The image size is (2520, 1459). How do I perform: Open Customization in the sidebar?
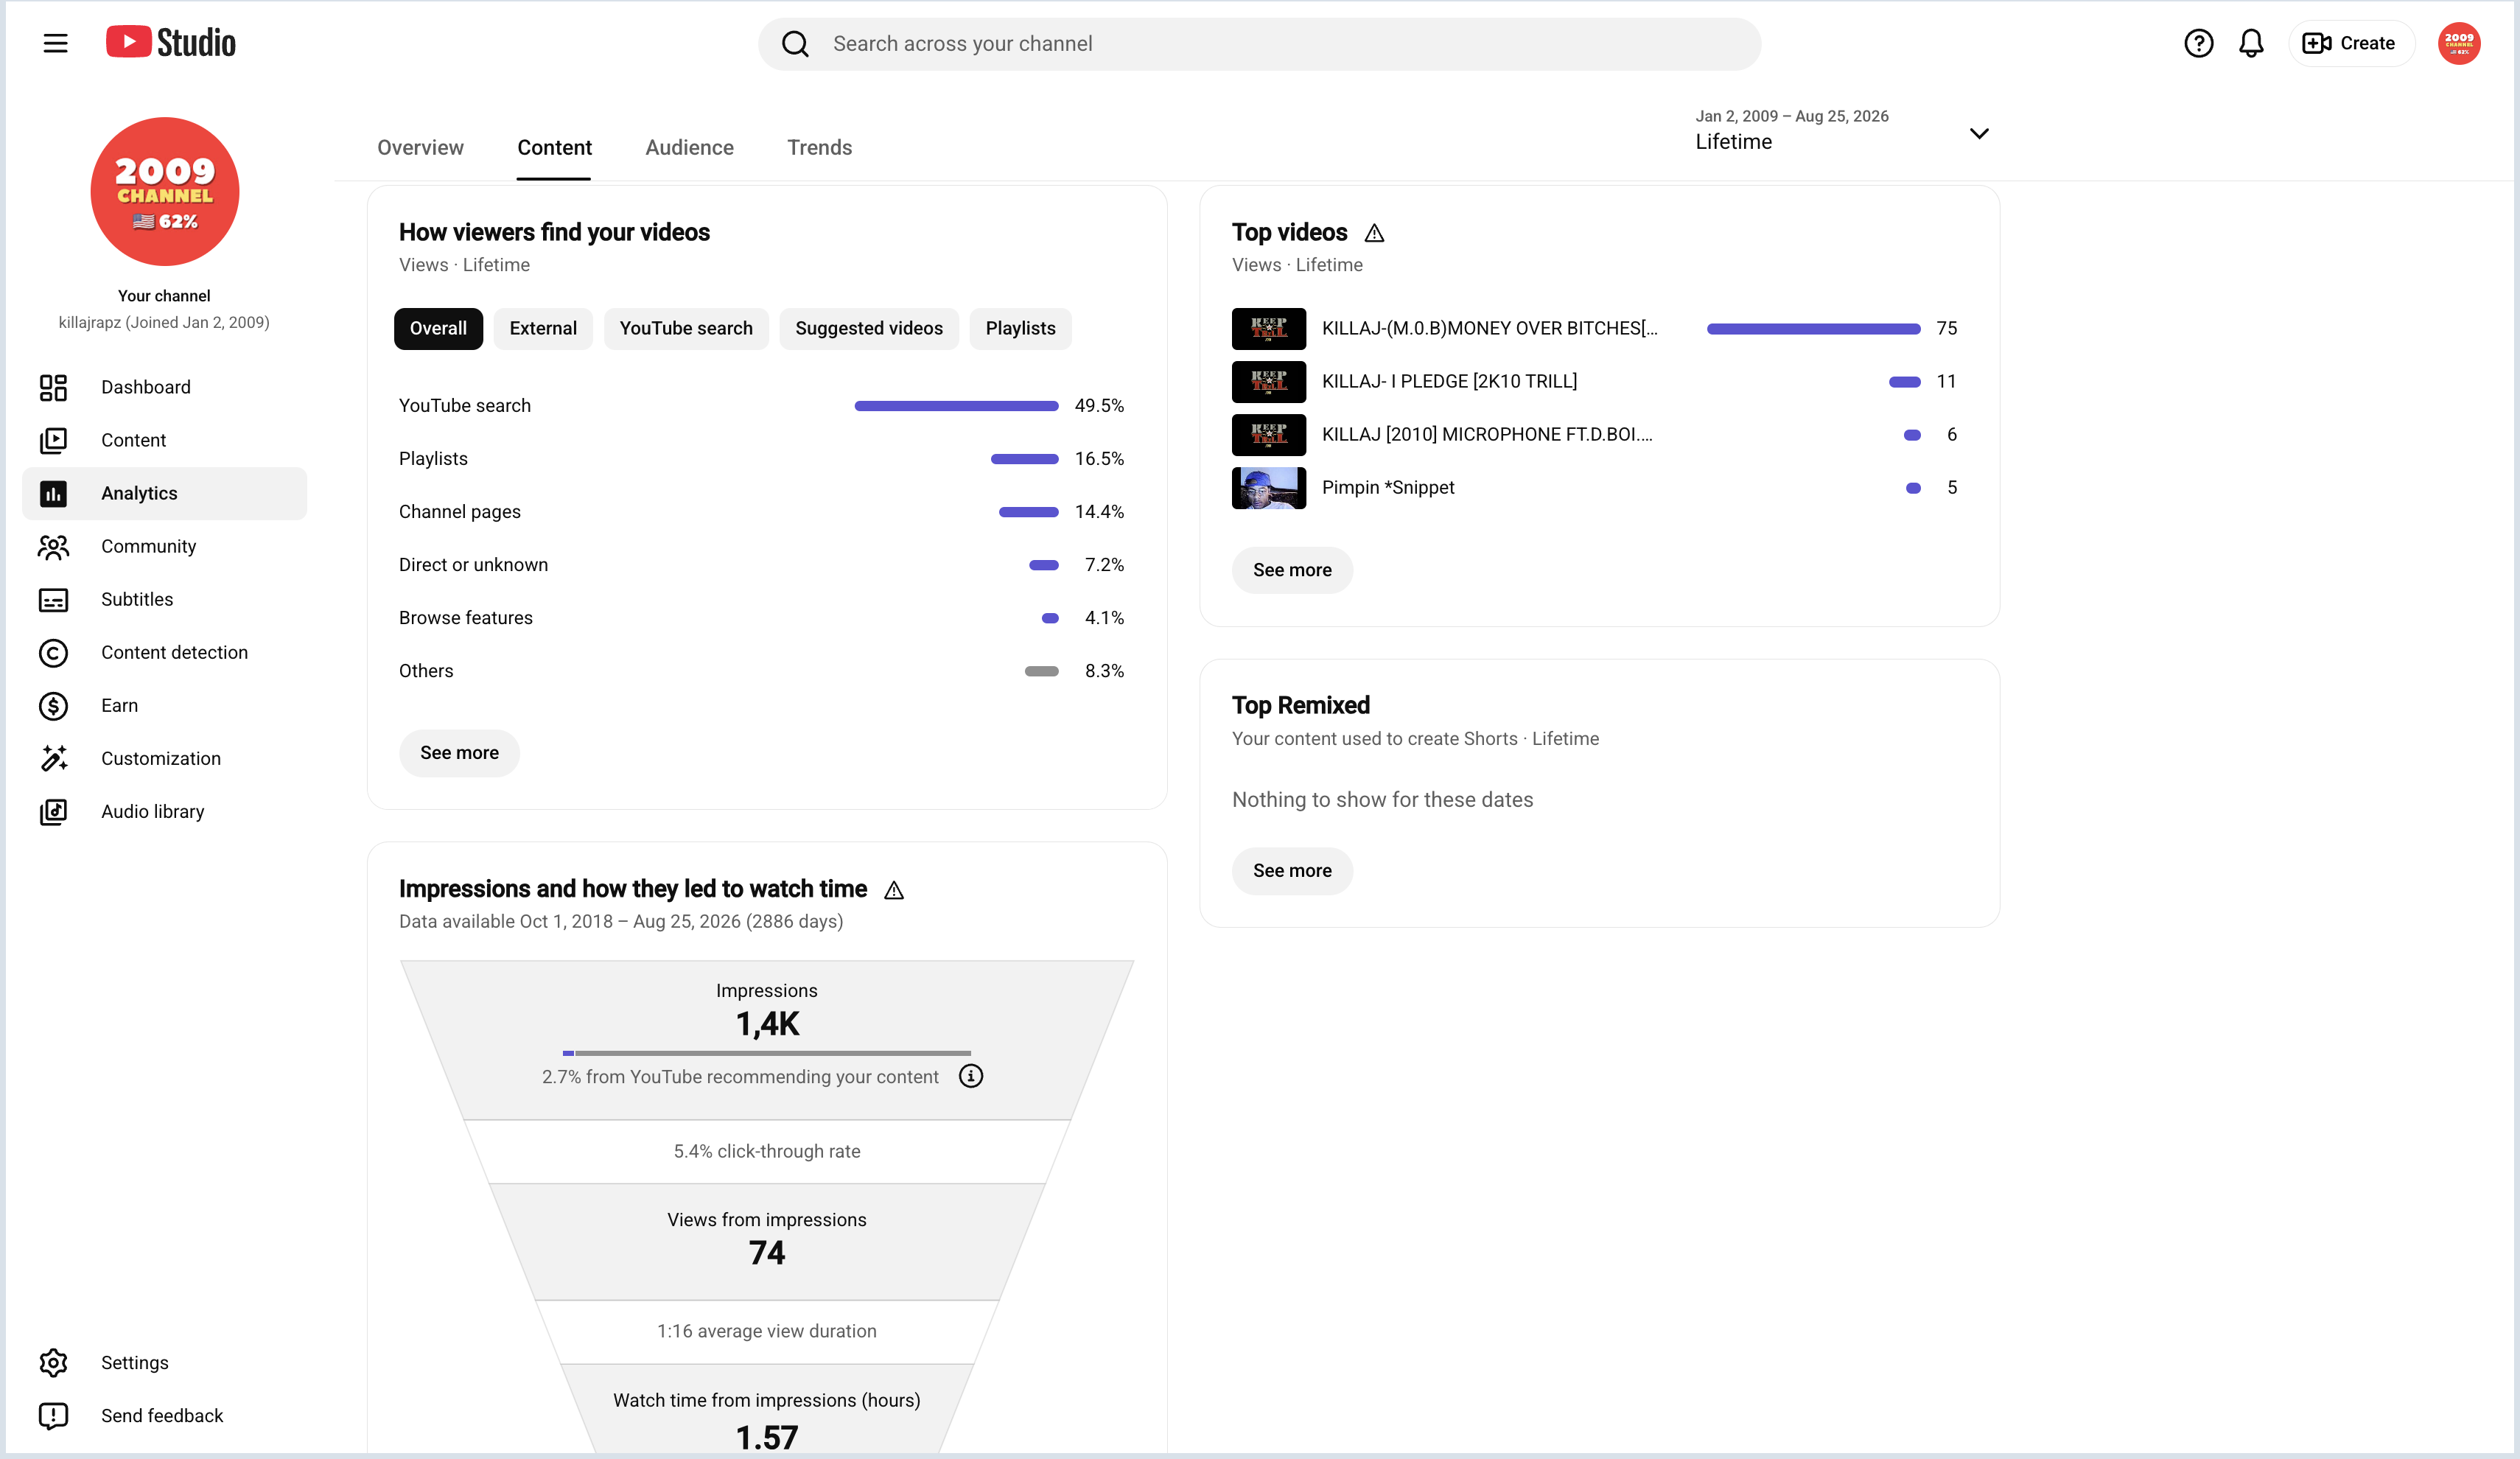pos(164,758)
